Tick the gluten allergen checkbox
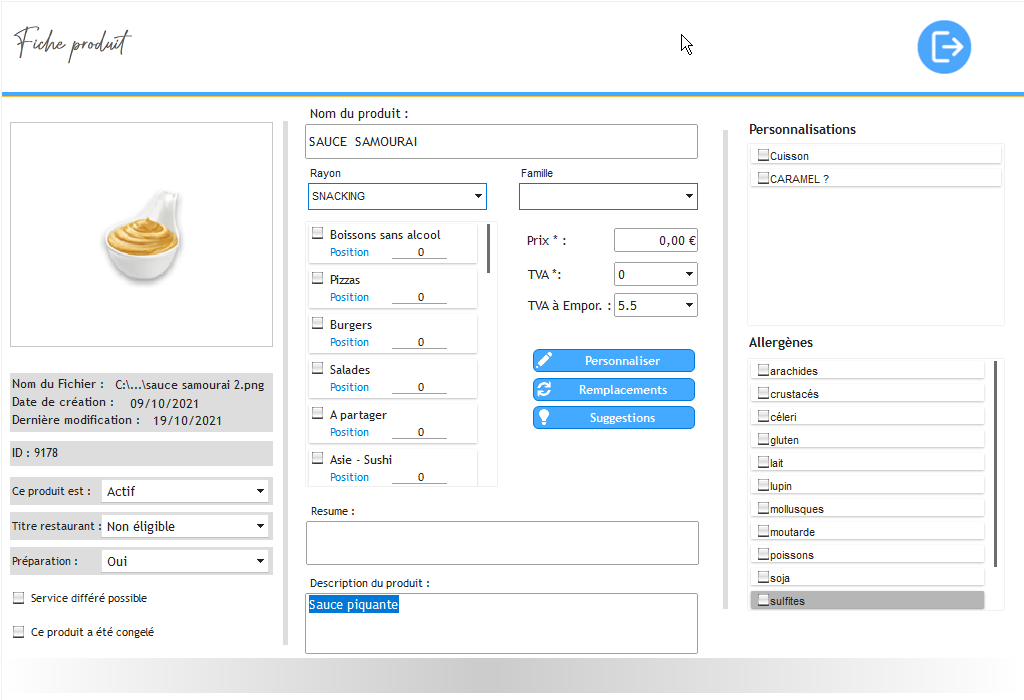The height and width of the screenshot is (700, 1024). [763, 440]
